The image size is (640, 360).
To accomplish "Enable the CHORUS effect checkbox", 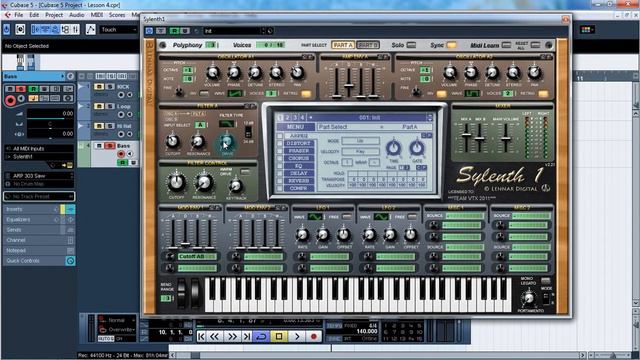I will click(280, 158).
